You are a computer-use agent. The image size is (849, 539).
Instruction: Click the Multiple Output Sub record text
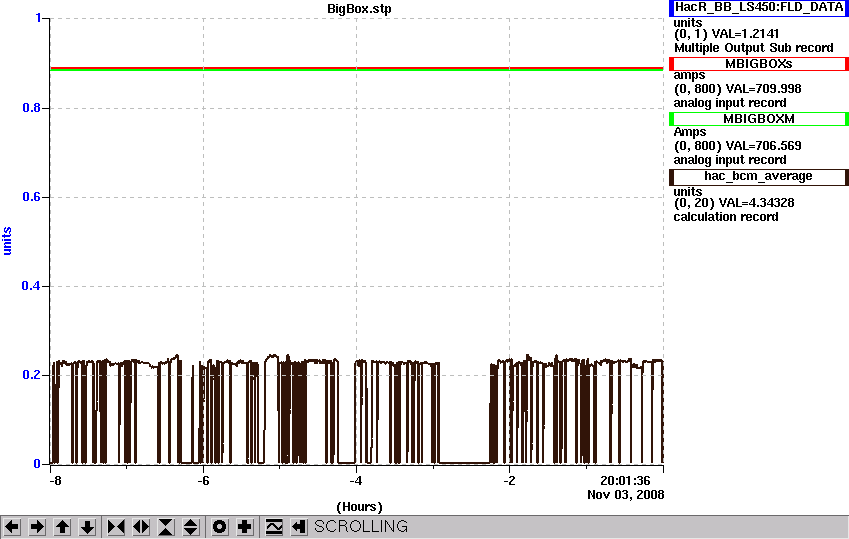pos(753,48)
